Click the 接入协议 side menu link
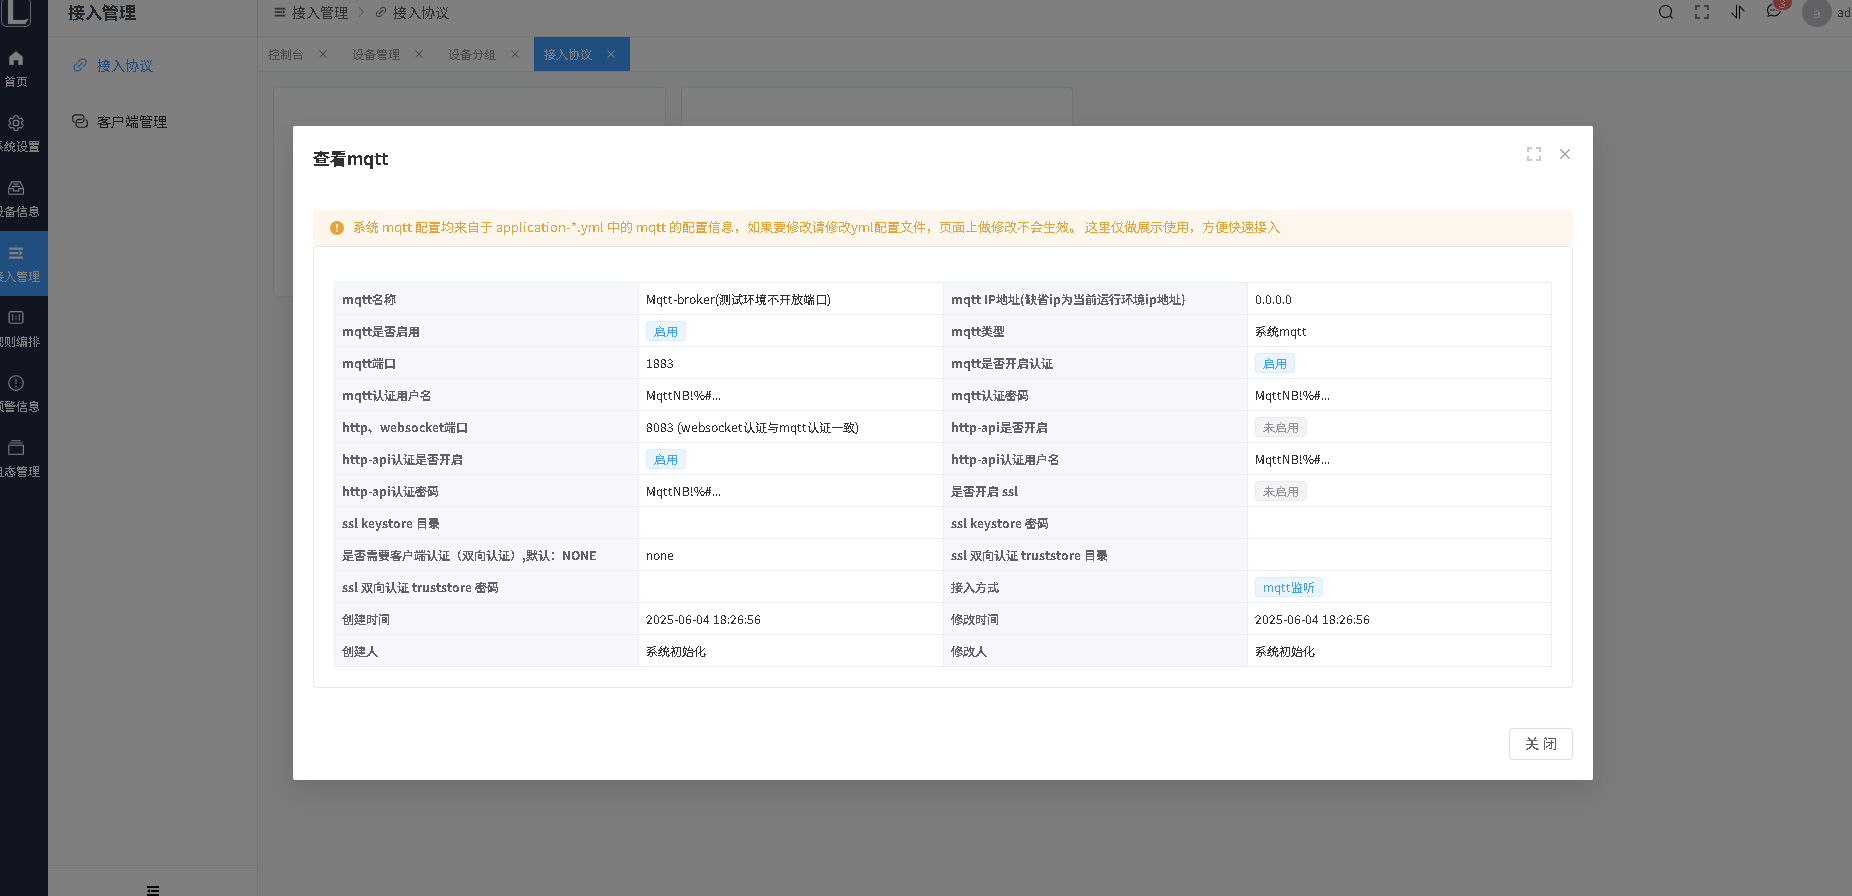Screen dimensions: 1852x896 tap(124, 66)
